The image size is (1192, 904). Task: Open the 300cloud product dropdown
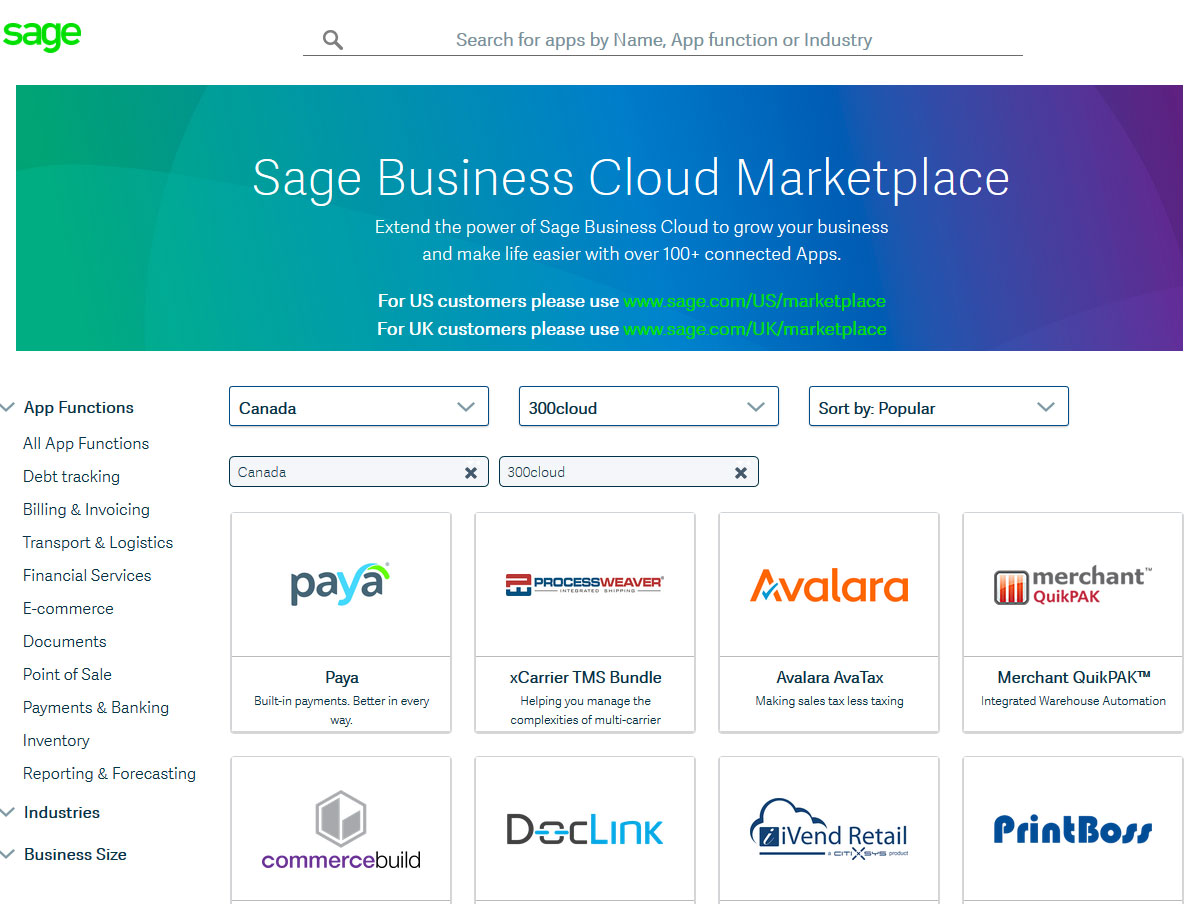click(648, 407)
